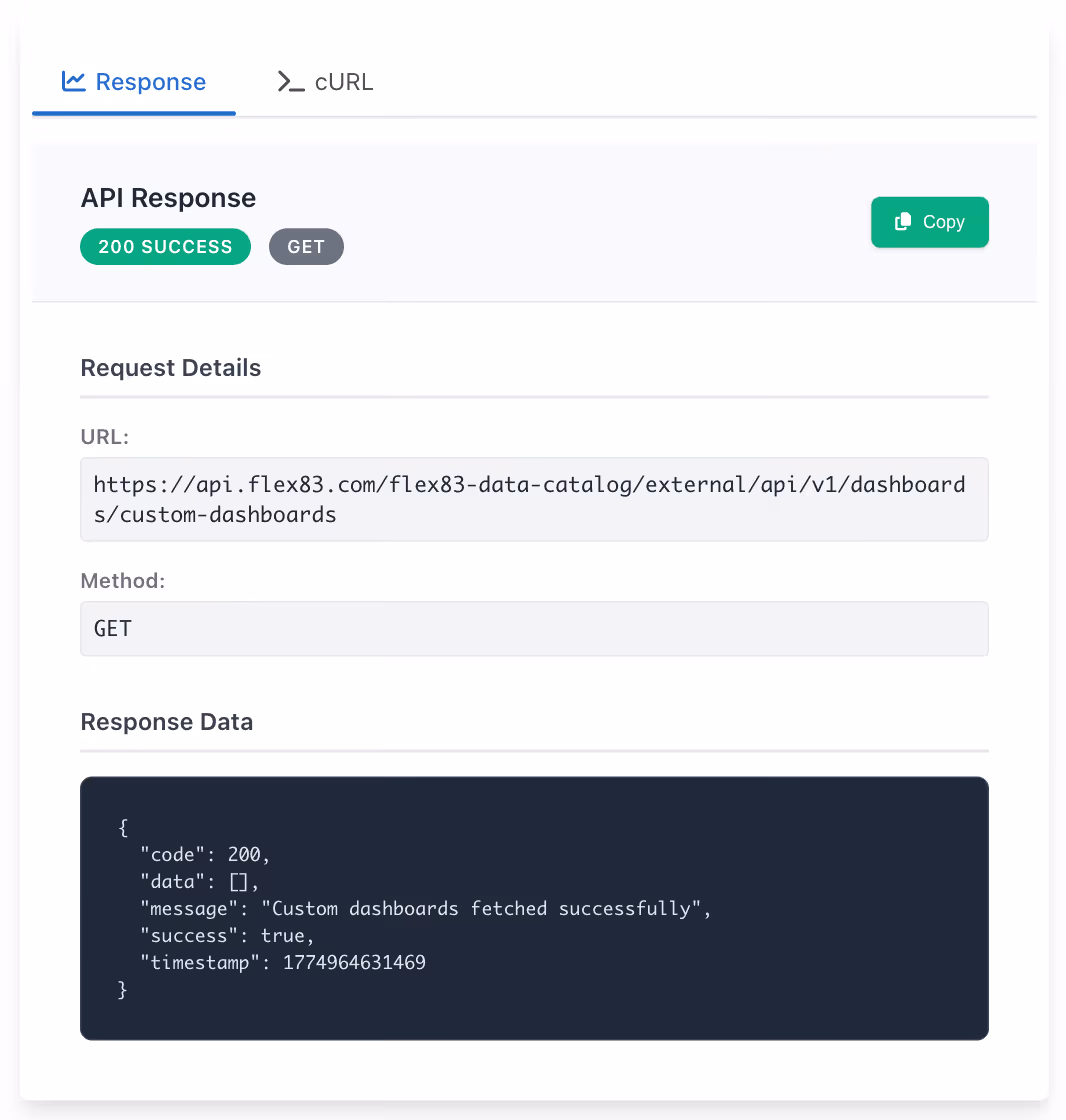The width and height of the screenshot is (1066, 1120).
Task: Click the cURL terminal prompt icon
Action: tap(291, 82)
